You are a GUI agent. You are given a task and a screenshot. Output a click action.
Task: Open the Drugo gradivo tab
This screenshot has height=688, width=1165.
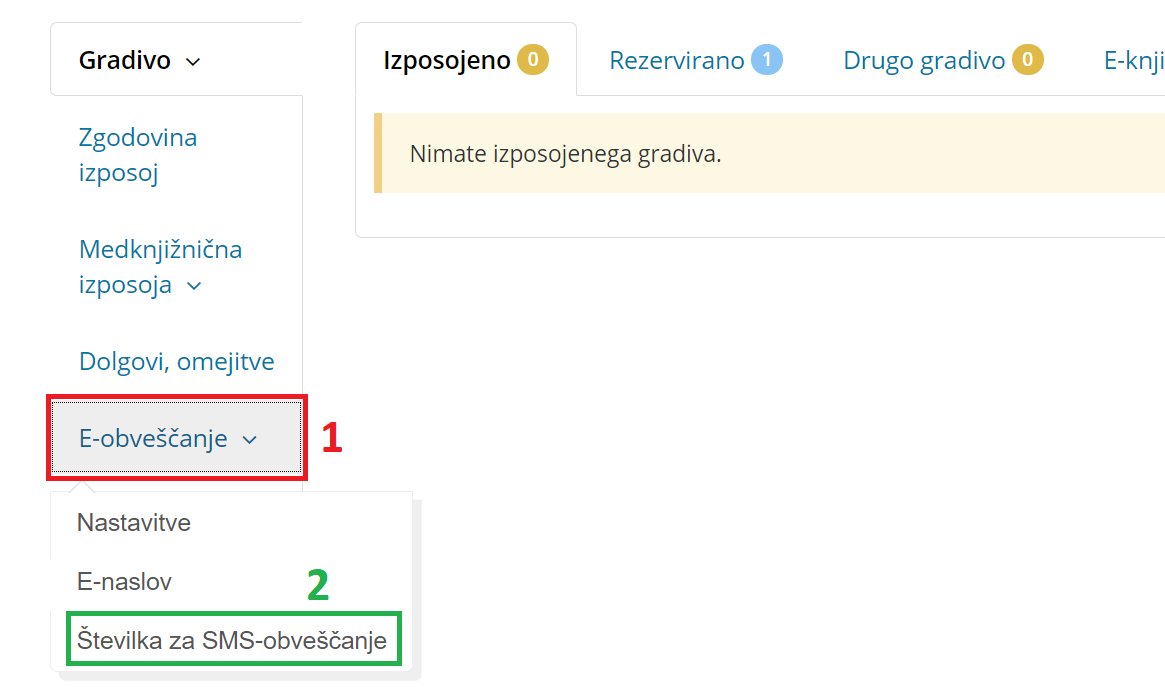[943, 59]
